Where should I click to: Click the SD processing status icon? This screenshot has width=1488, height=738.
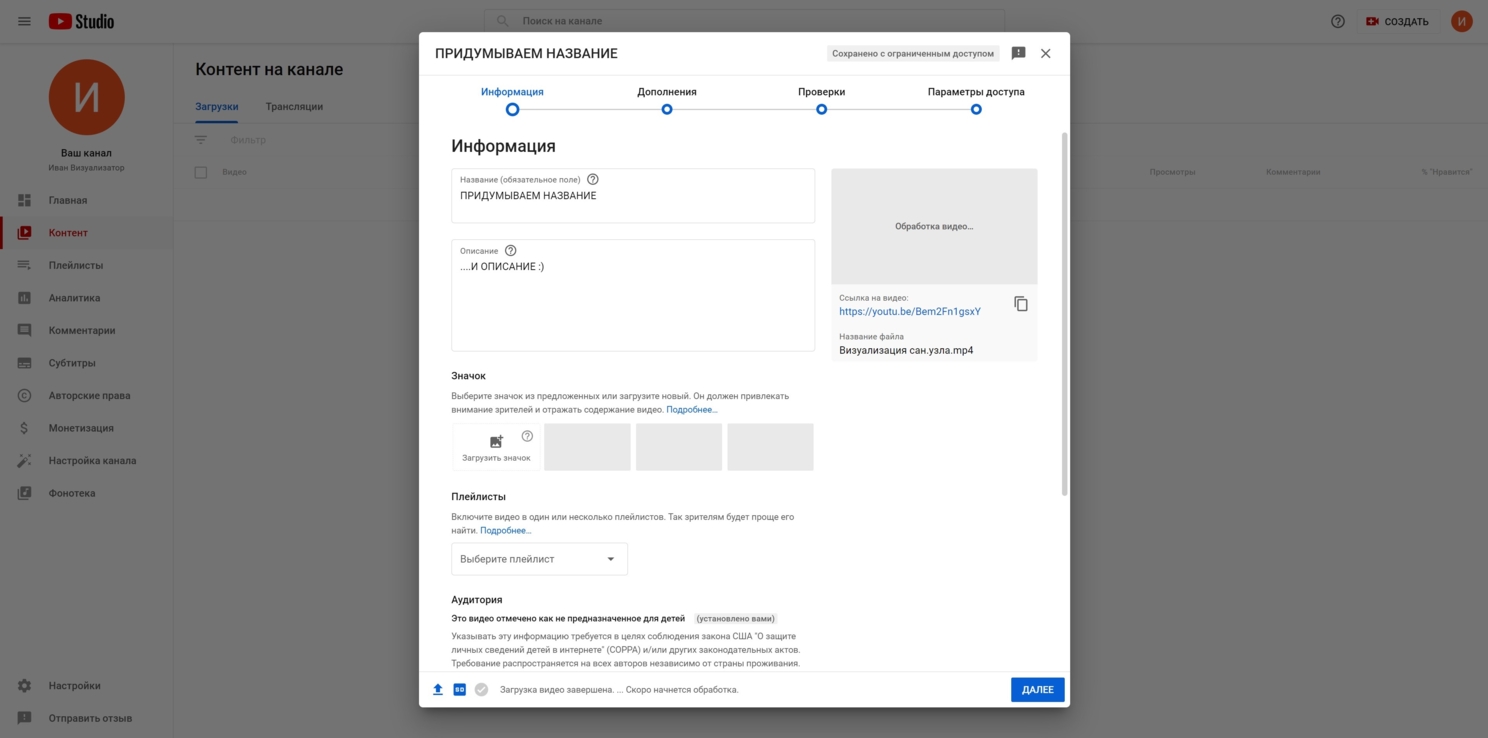[x=460, y=689]
